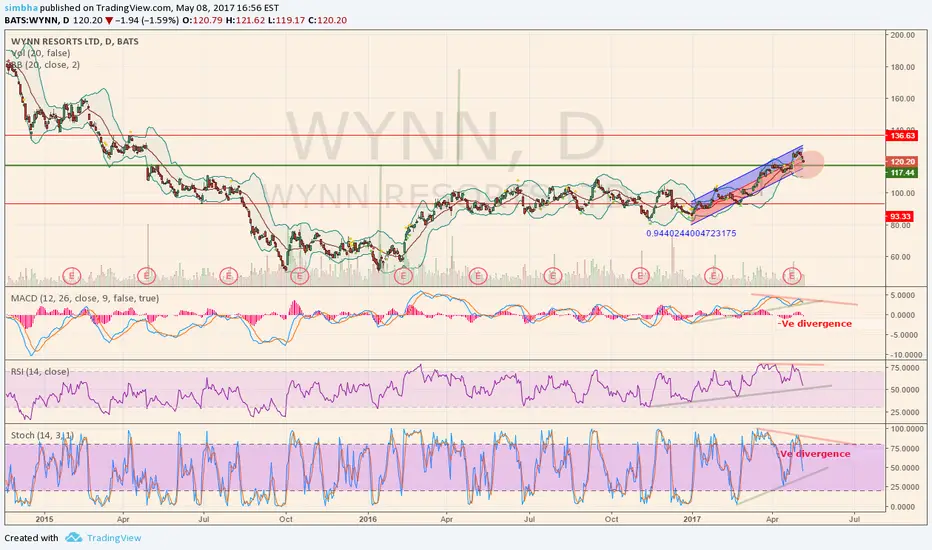Select the latest earnings E marker after Apr 2017
The width and height of the screenshot is (932, 550).
tap(792, 276)
